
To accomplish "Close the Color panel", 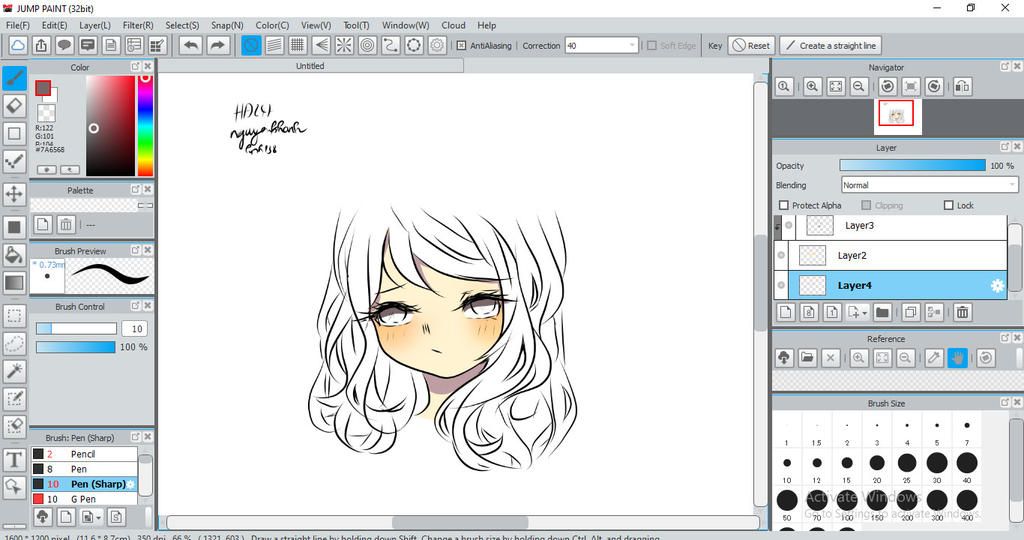I will coord(148,67).
